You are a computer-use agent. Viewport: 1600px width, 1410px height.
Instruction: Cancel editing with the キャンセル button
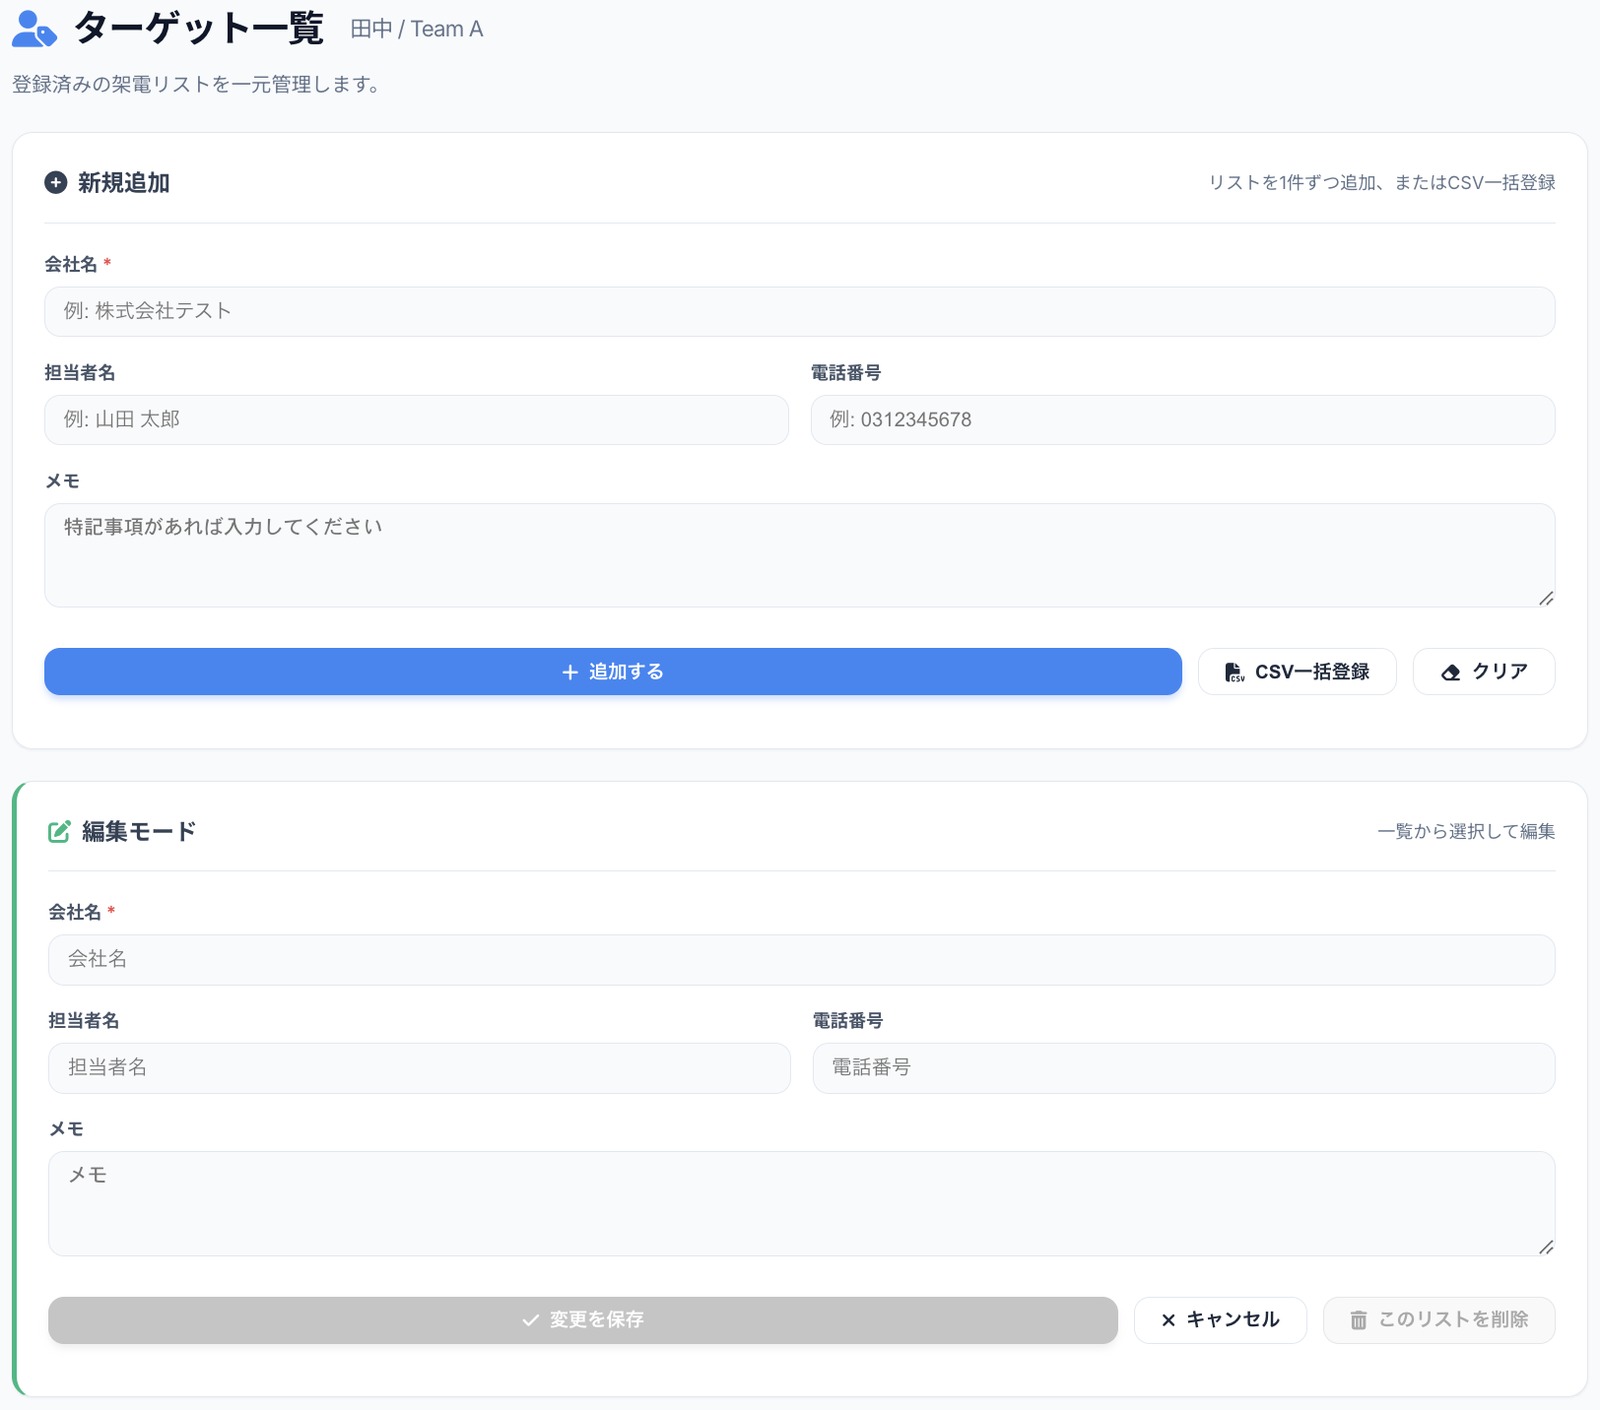(x=1220, y=1319)
